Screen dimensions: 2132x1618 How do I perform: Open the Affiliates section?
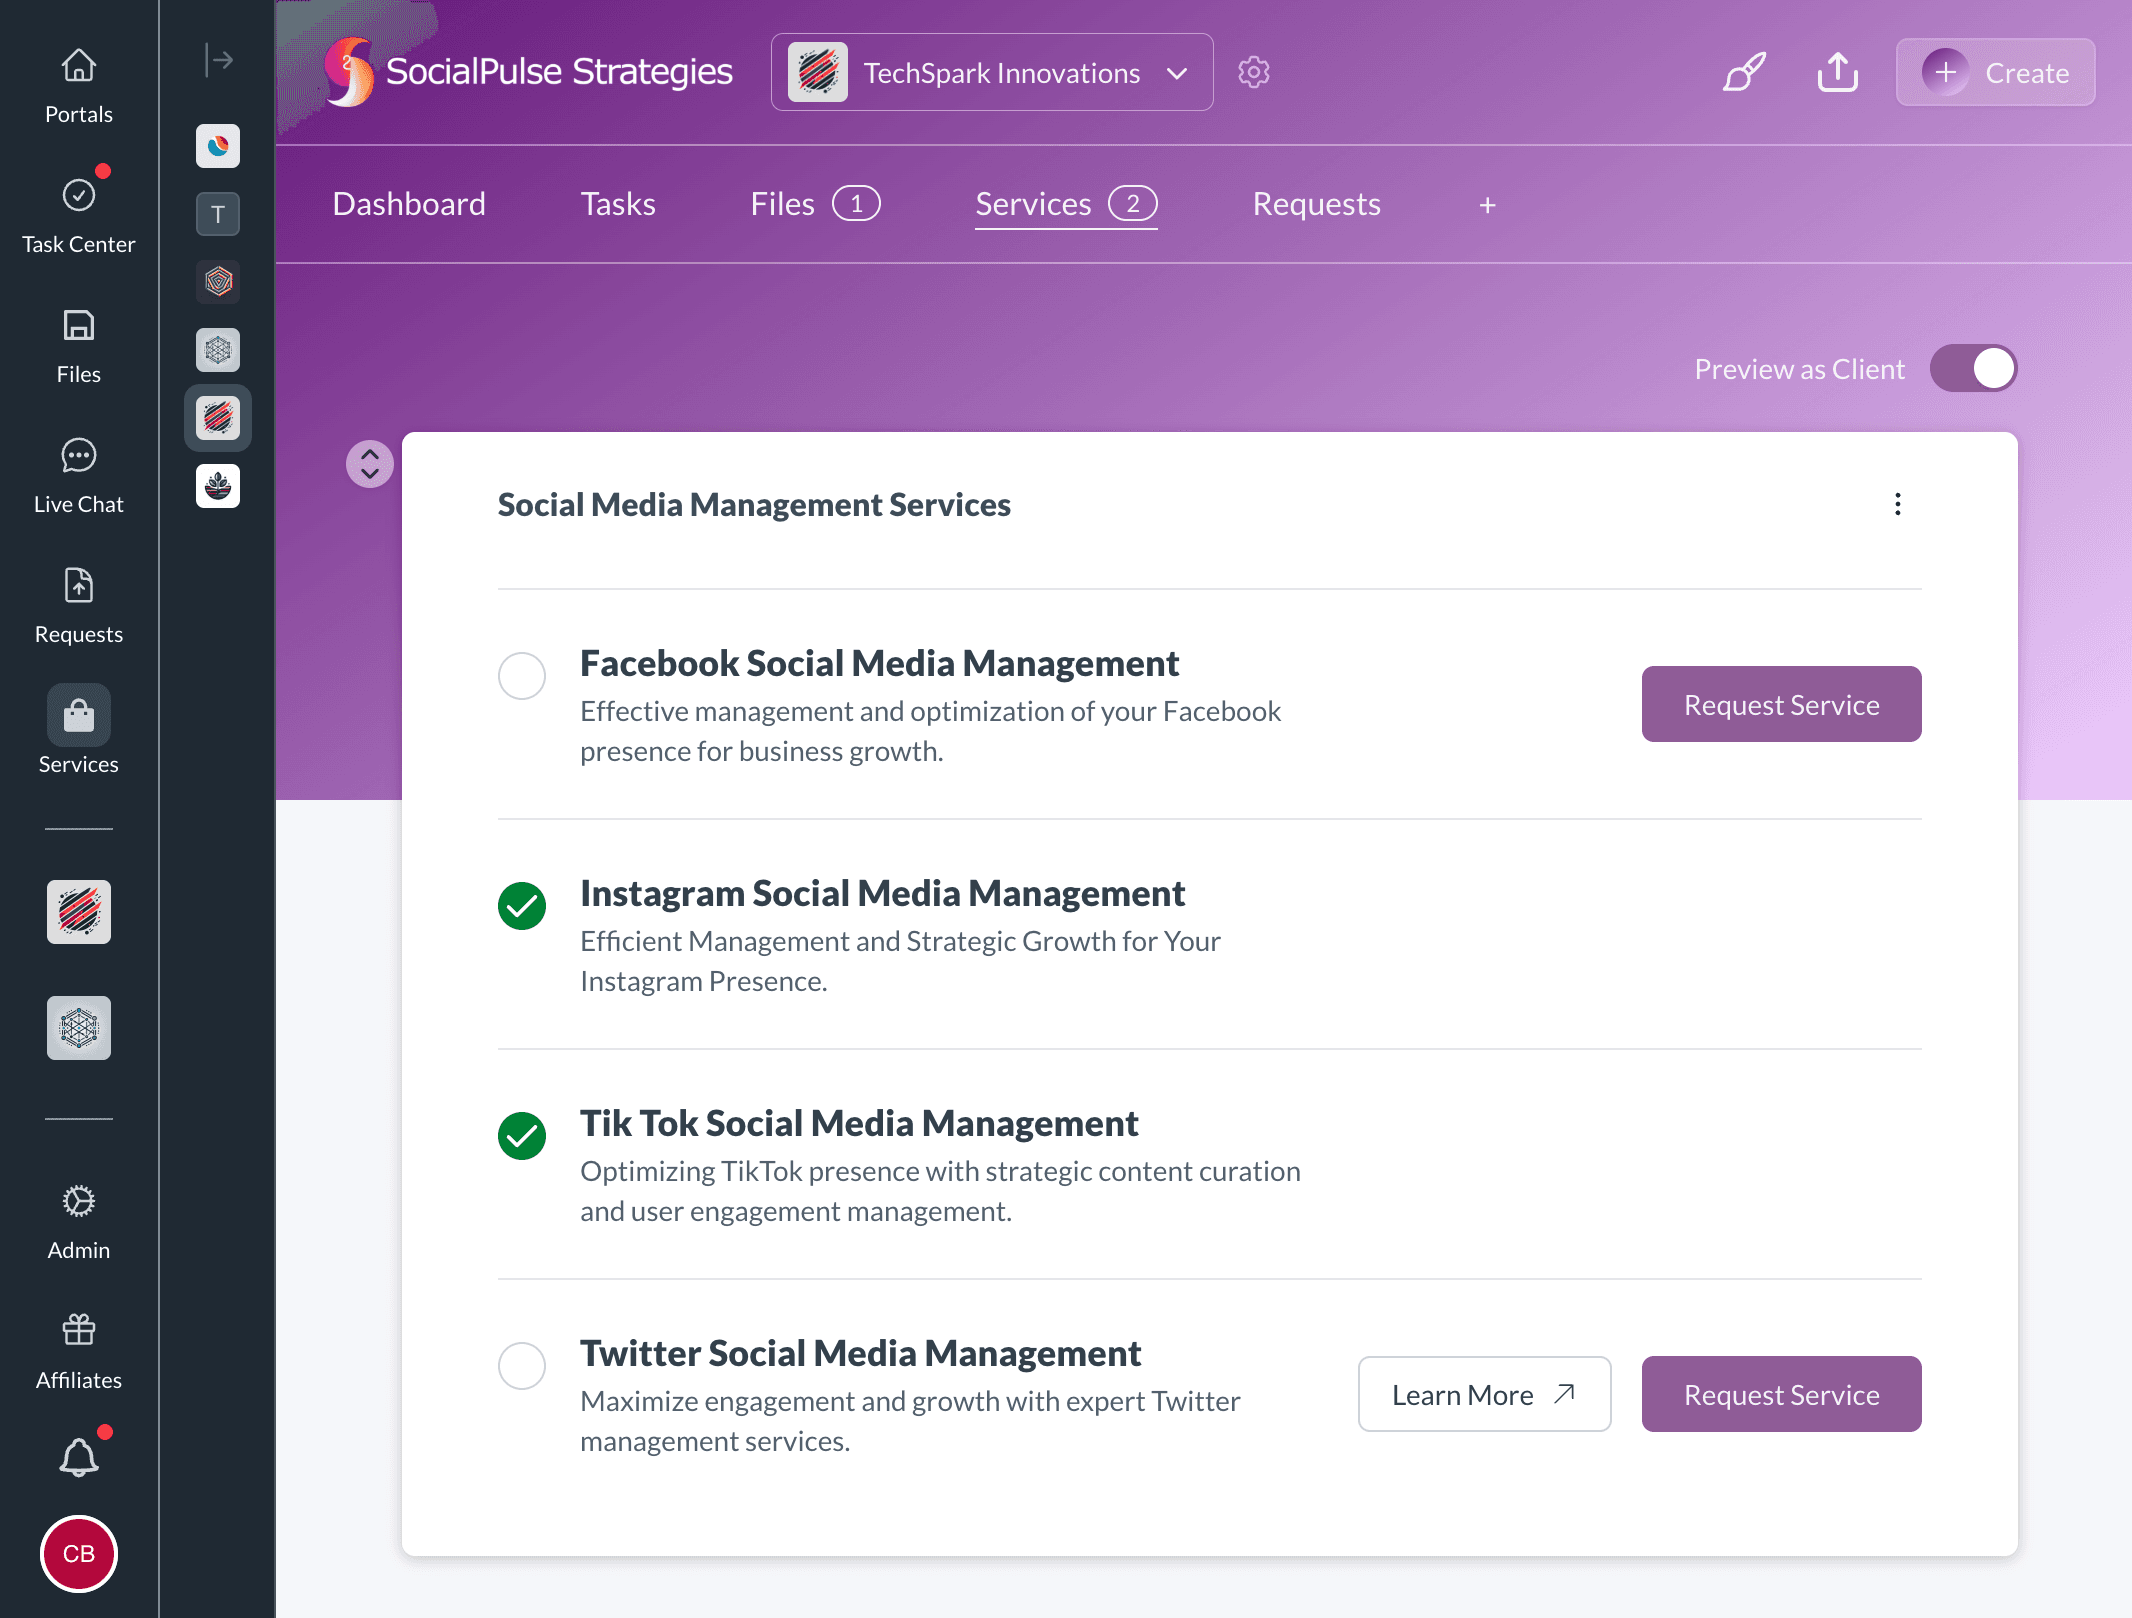(x=78, y=1348)
